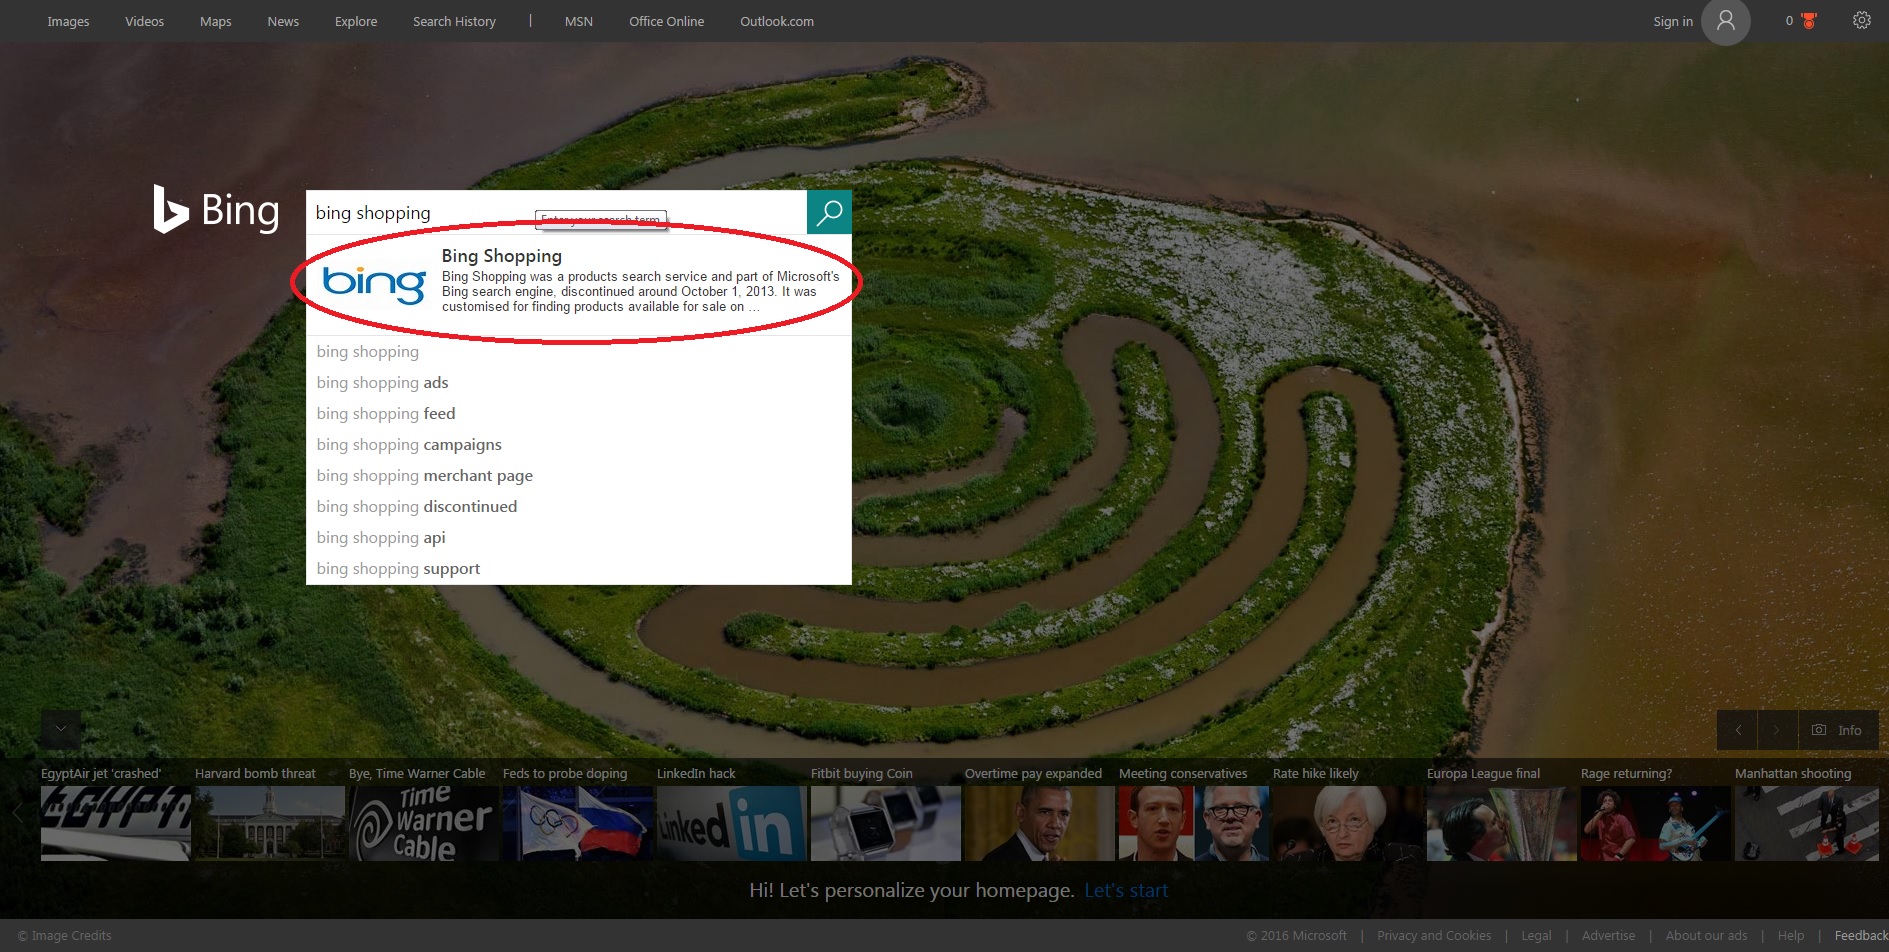Viewport: 1889px width, 952px height.
Task: Select 'bing shopping feed' suggestion
Action: point(579,413)
